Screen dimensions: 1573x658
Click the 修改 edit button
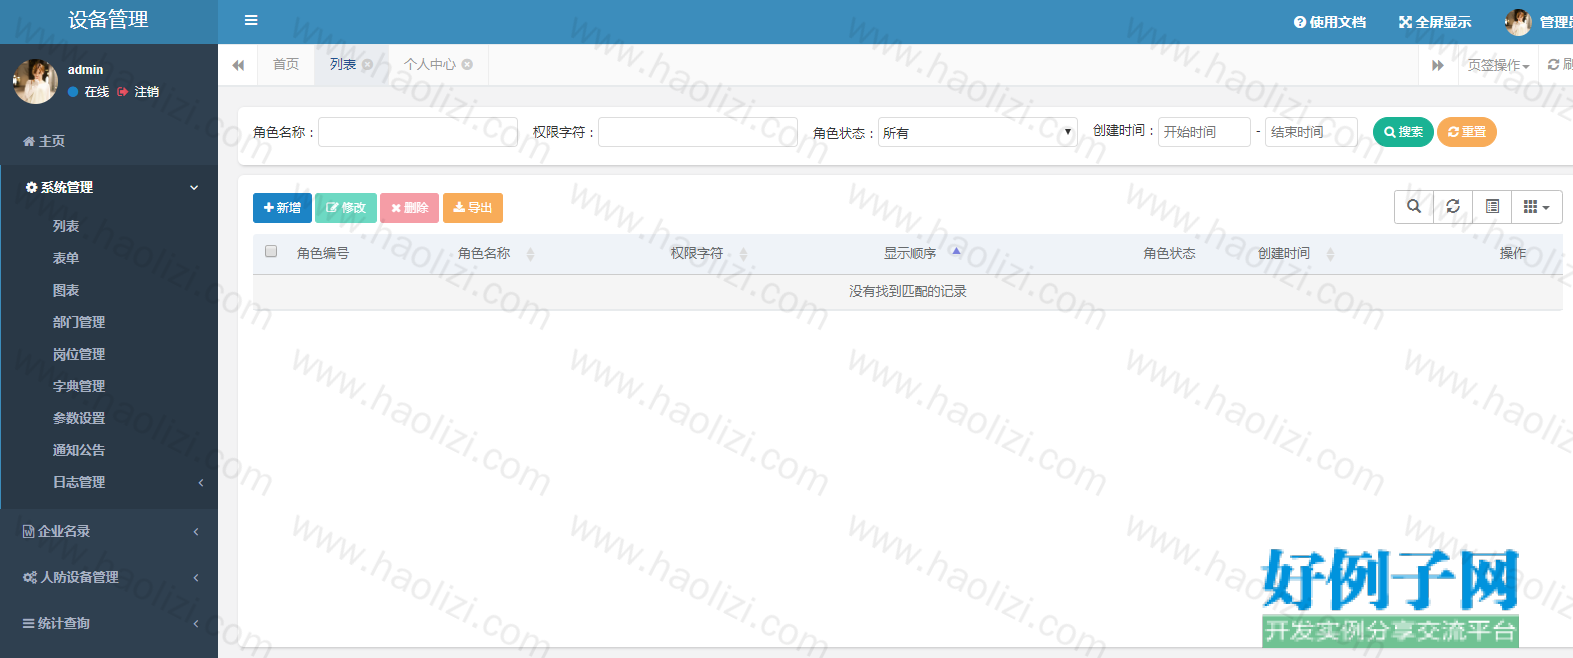(x=346, y=208)
